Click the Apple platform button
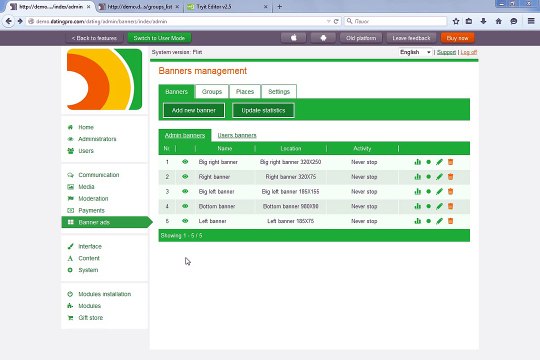540x360 pixels. [x=293, y=38]
